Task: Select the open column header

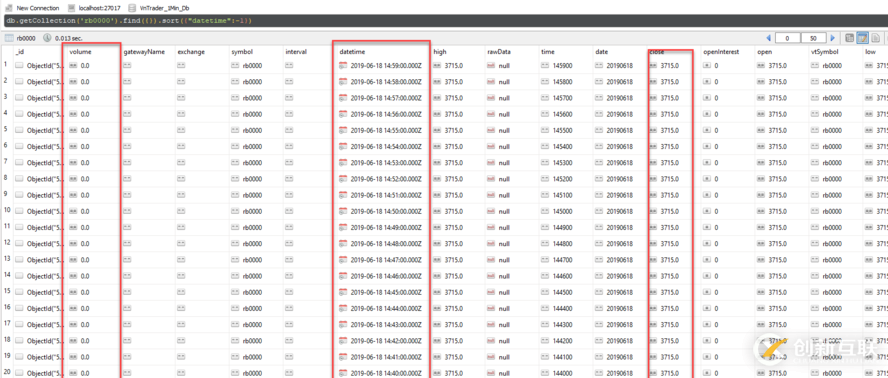Action: (765, 52)
